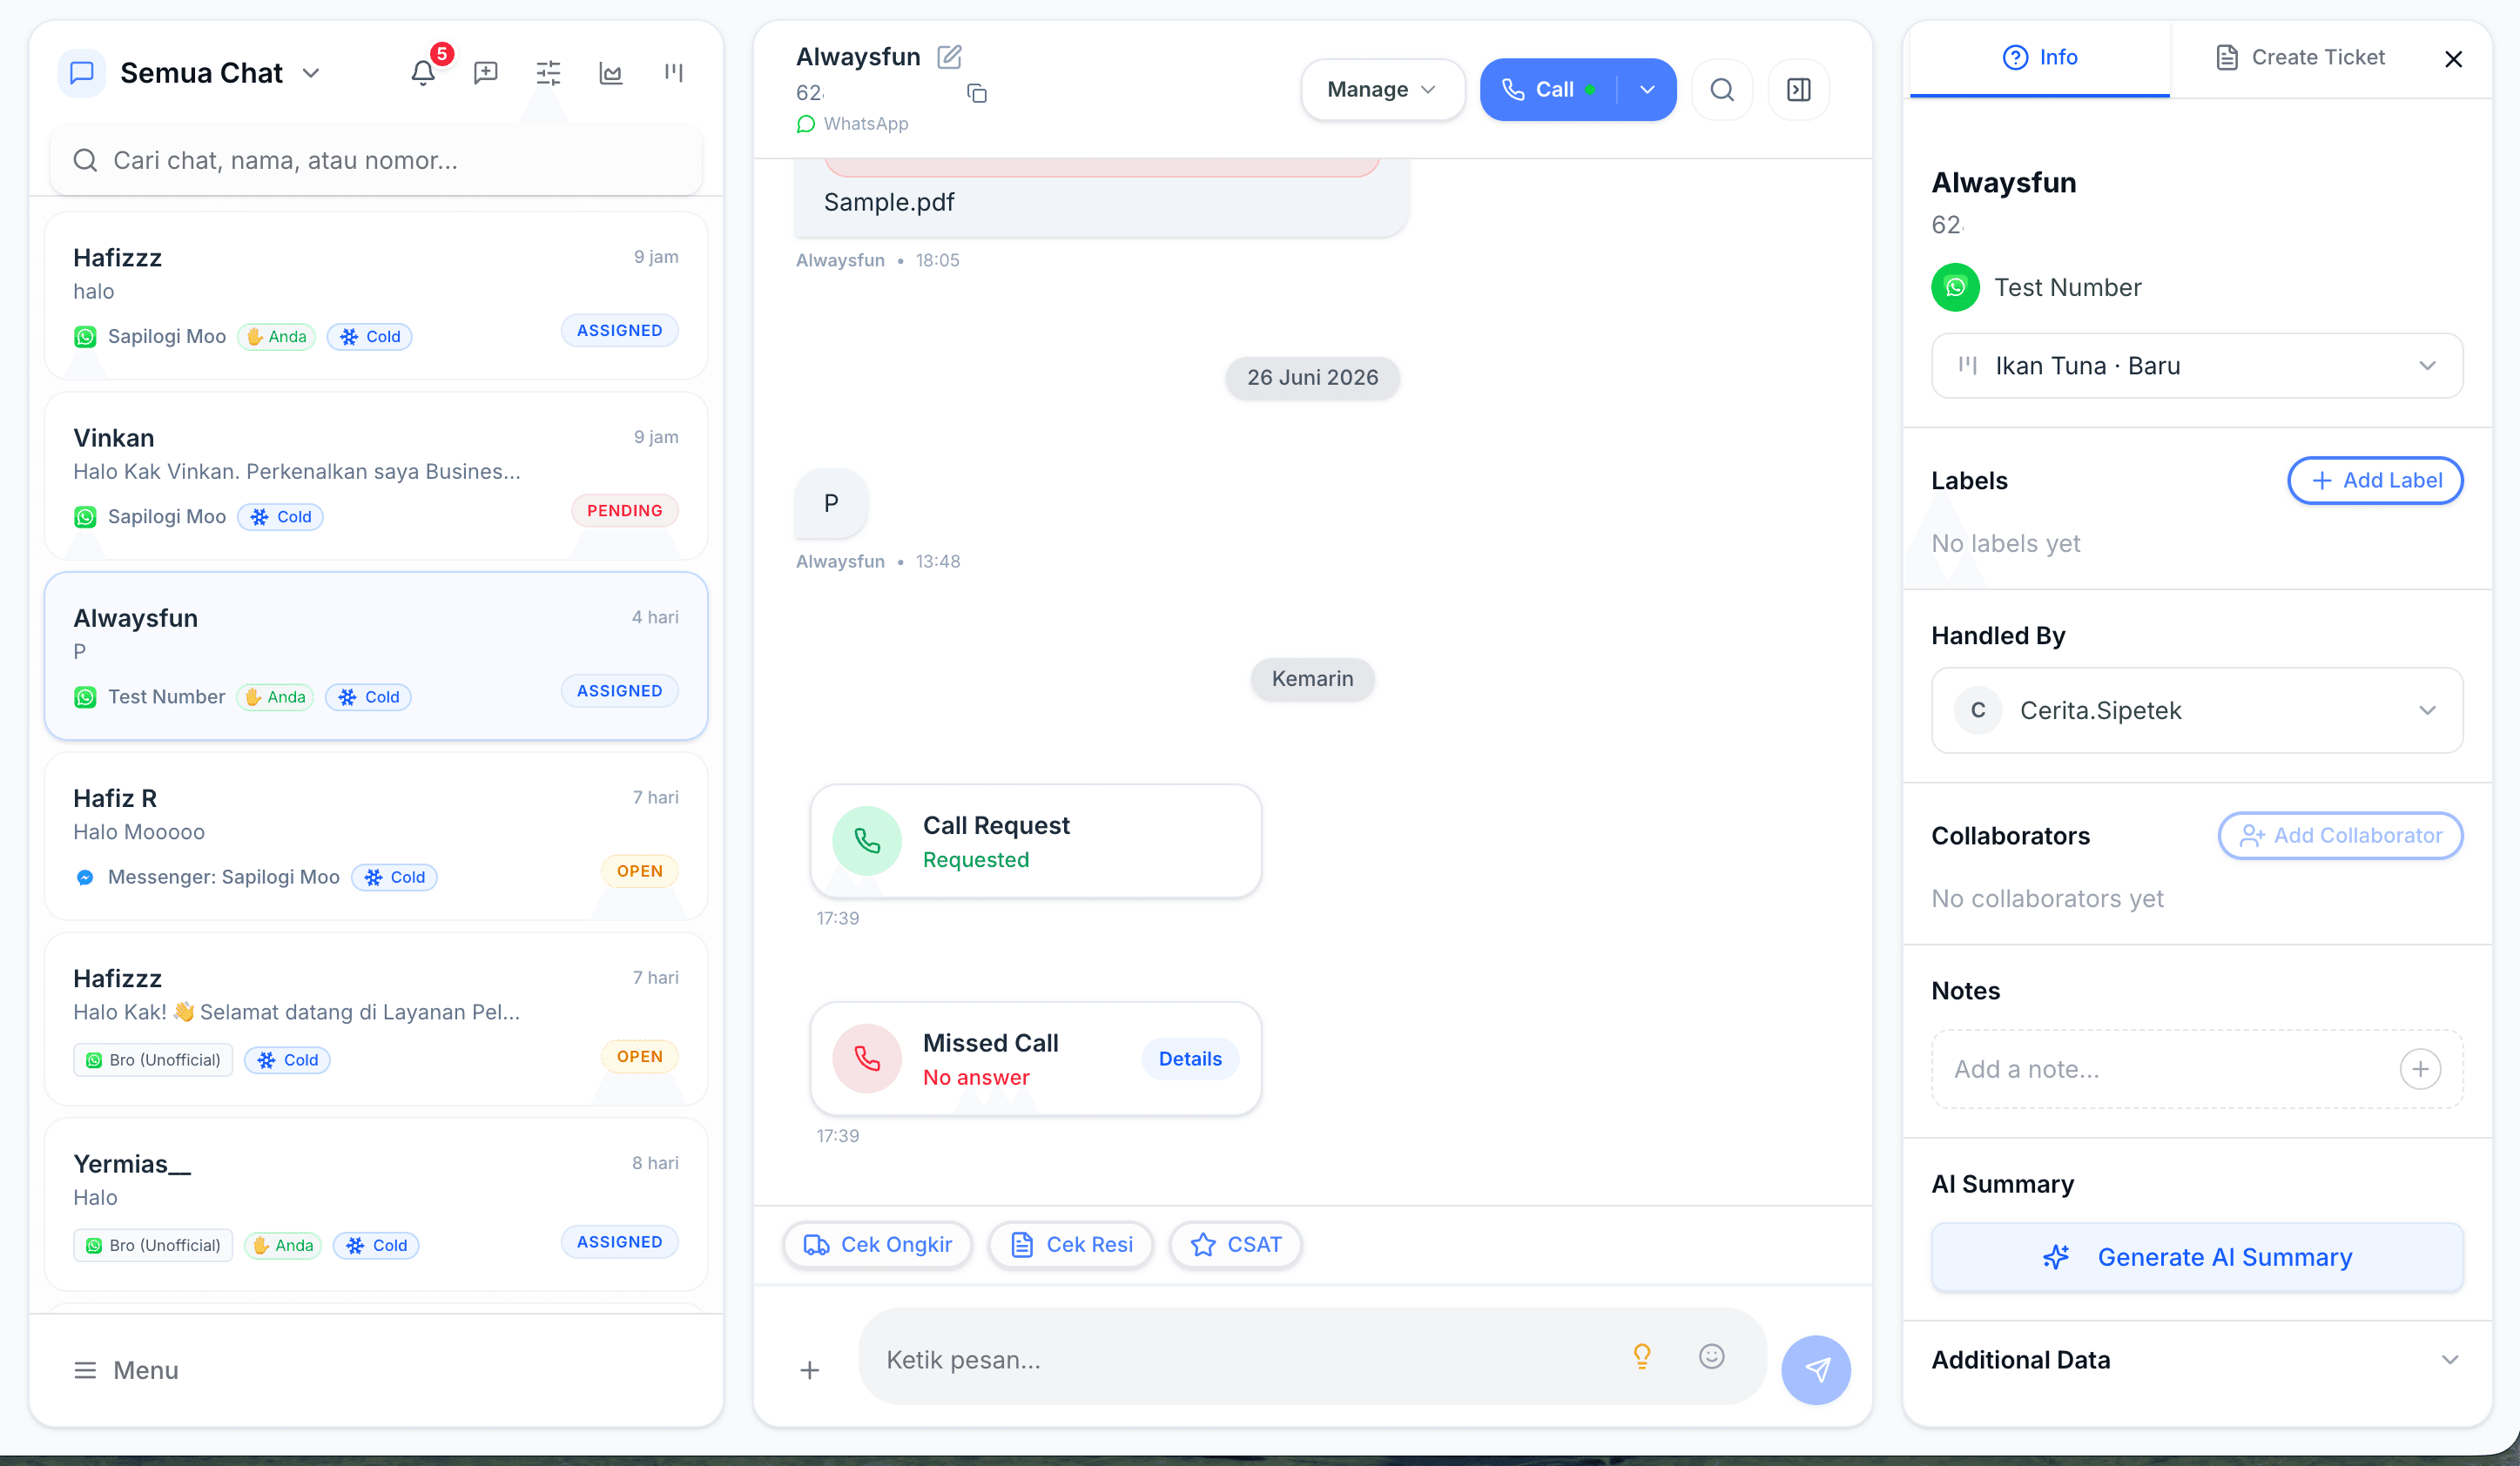
Task: Send the message with paper-plane button
Action: click(x=1816, y=1370)
